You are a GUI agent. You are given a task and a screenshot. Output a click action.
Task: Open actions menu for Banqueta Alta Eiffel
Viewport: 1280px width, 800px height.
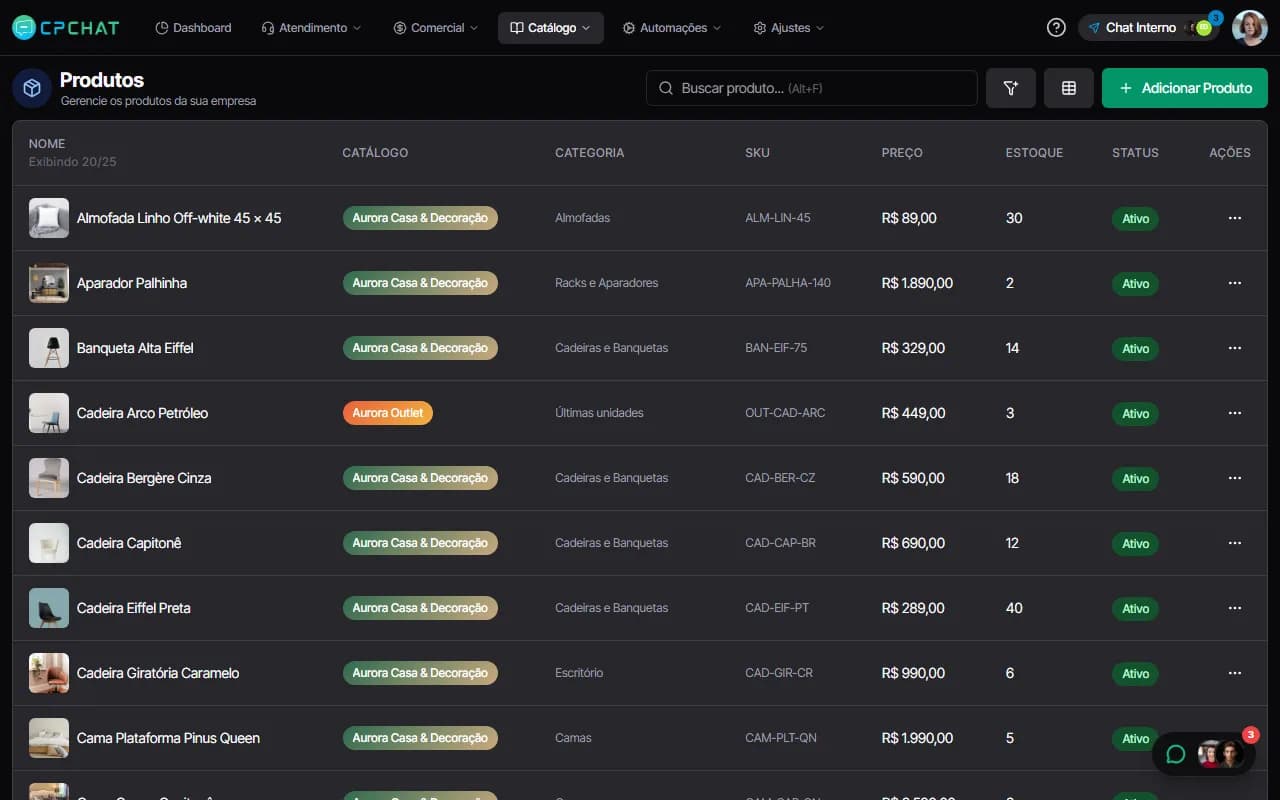1235,348
